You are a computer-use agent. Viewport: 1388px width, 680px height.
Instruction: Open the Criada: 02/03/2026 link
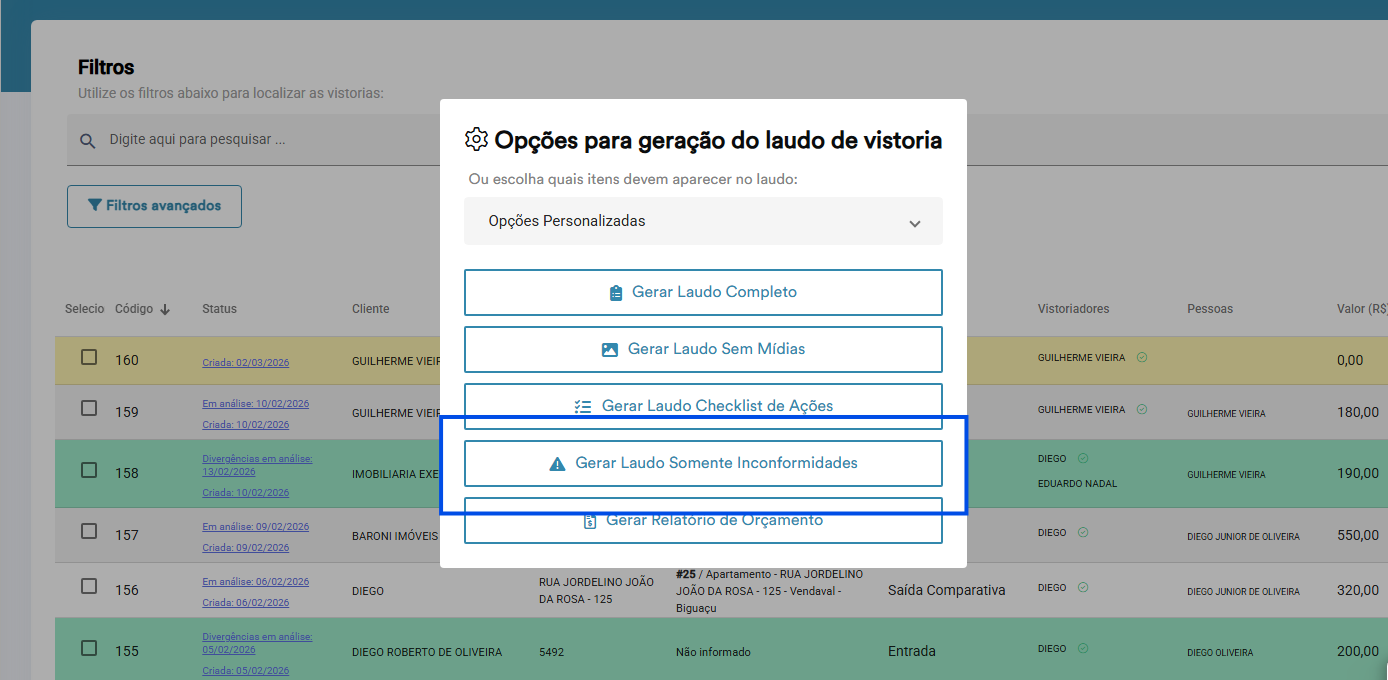(247, 361)
